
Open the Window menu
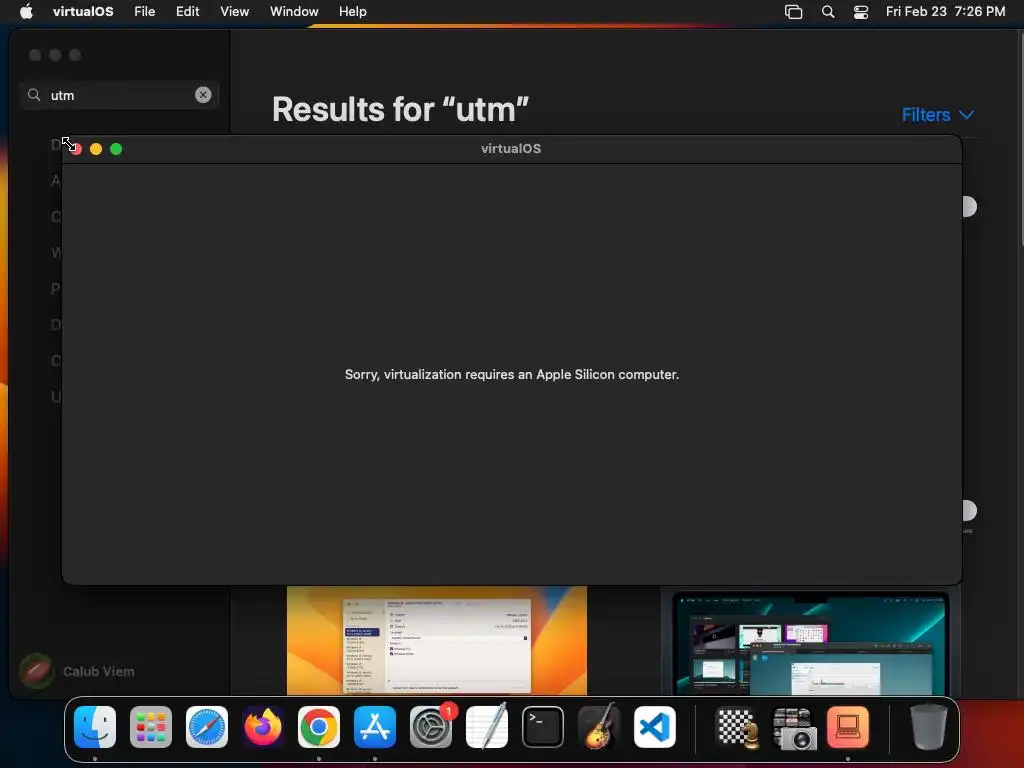(x=294, y=11)
